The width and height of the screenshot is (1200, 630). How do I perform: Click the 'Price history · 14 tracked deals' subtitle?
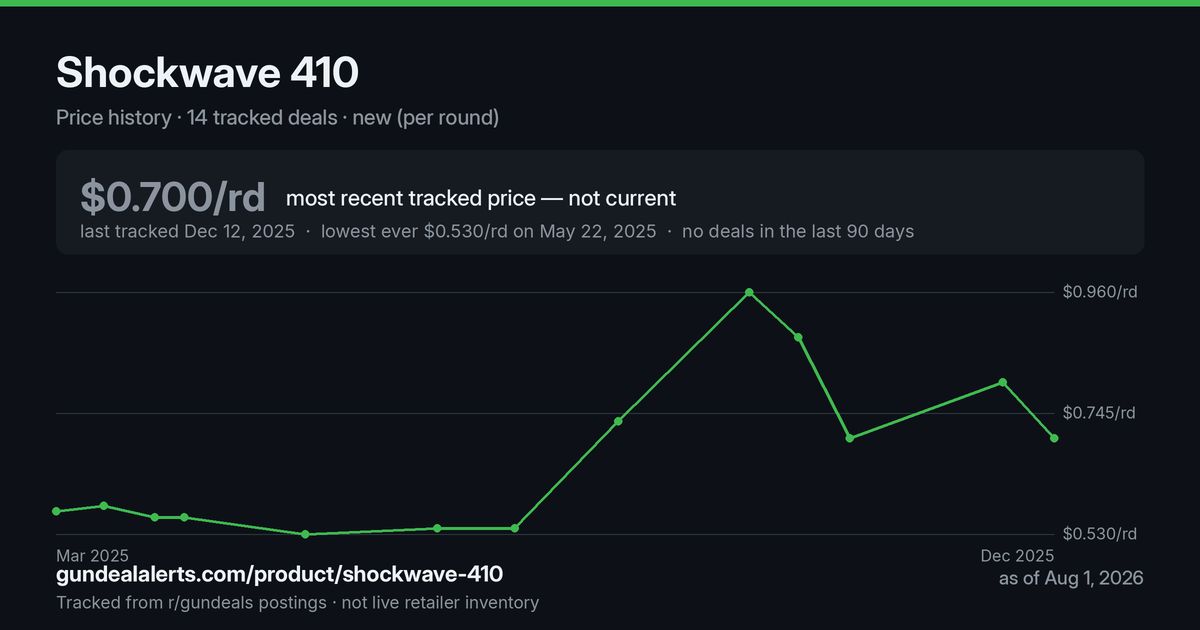(x=197, y=118)
